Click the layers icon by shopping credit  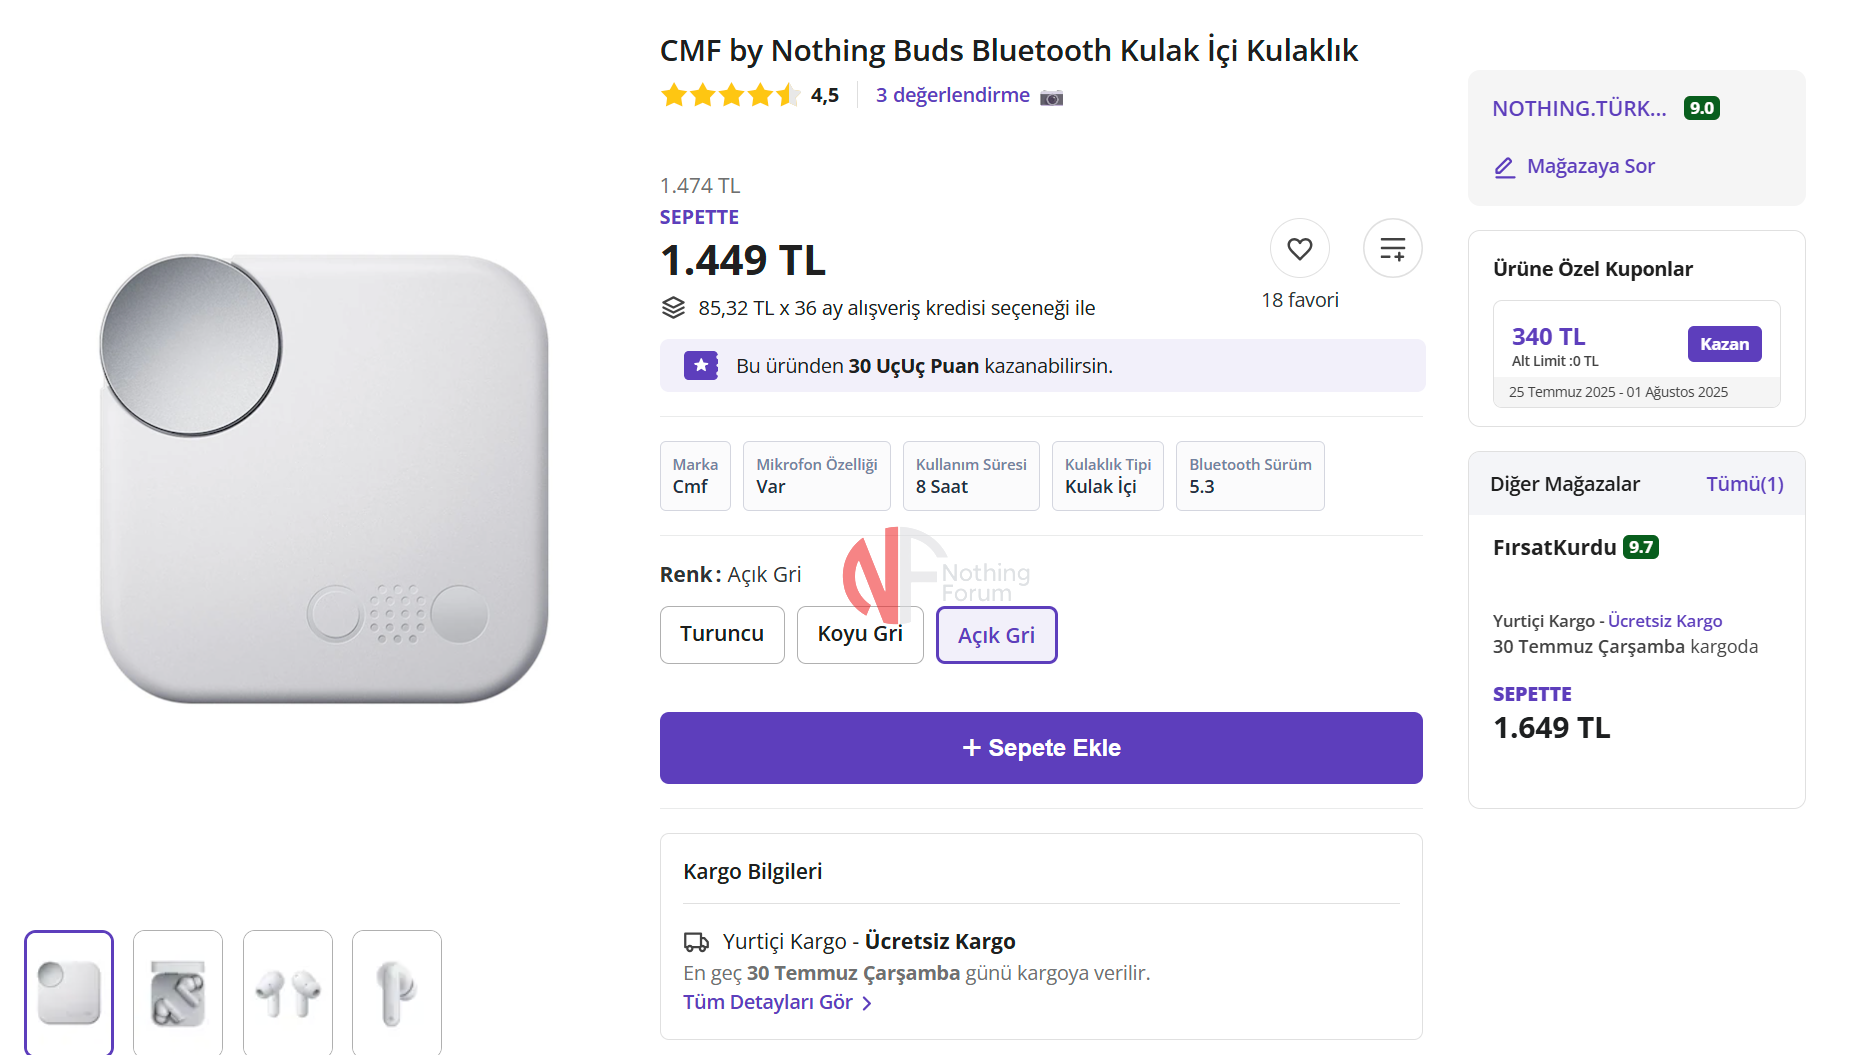point(673,308)
